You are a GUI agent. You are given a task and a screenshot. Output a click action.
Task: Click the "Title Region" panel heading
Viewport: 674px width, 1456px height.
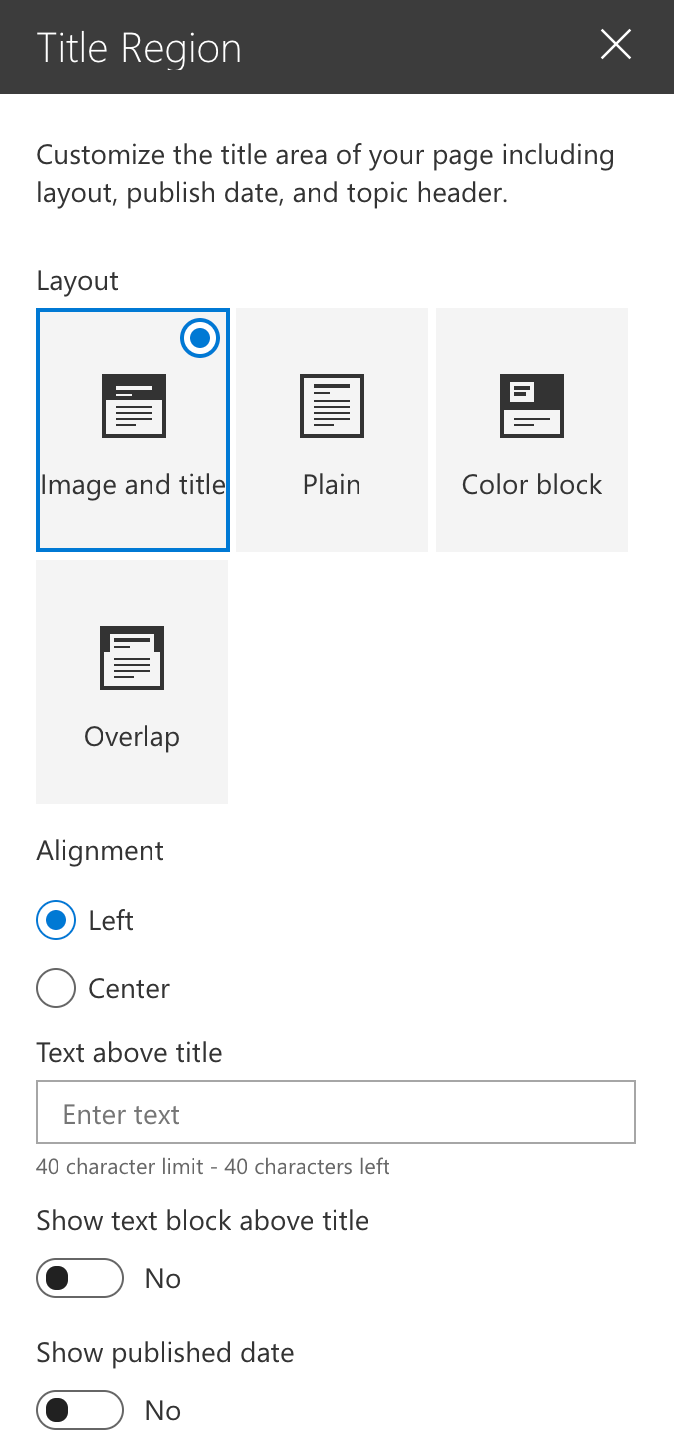[139, 48]
